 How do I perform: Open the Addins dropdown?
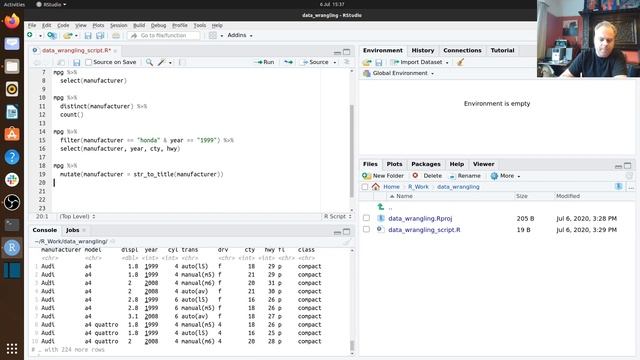click(240, 36)
